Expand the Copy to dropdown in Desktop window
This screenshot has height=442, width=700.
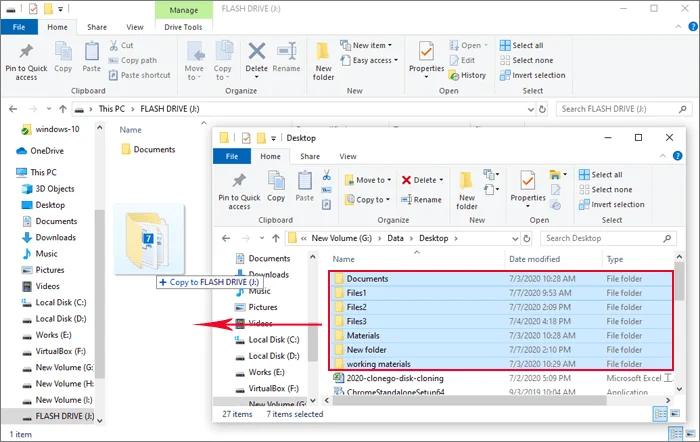[x=371, y=199]
